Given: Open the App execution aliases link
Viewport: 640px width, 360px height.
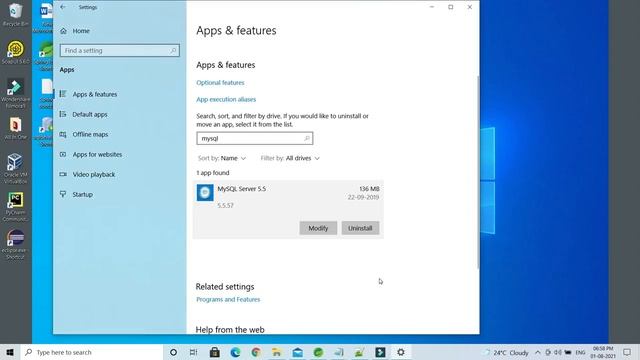Looking at the screenshot, I should 226,99.
